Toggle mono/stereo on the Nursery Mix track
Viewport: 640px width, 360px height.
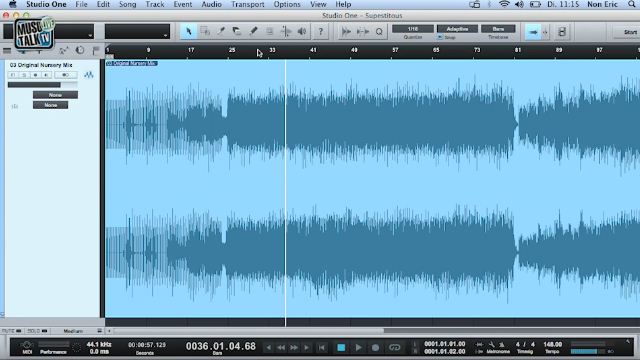65,75
